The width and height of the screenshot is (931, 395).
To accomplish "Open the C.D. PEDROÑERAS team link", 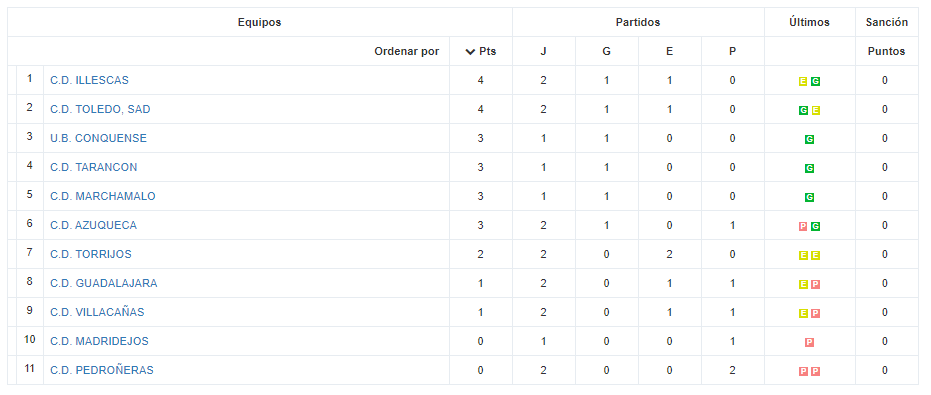I will (x=102, y=370).
